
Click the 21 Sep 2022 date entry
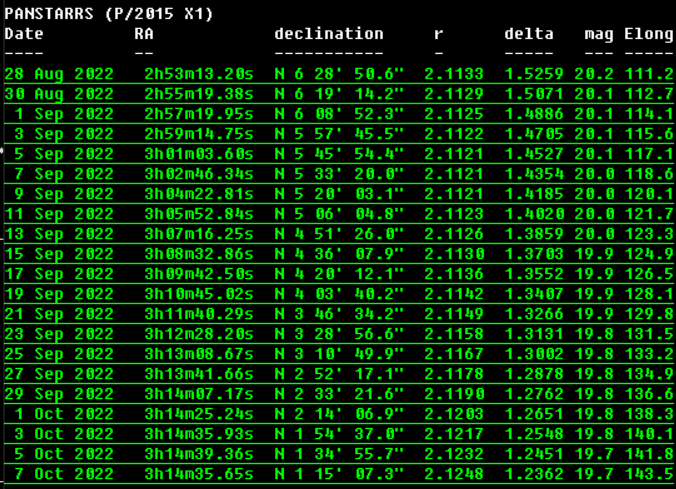point(59,309)
